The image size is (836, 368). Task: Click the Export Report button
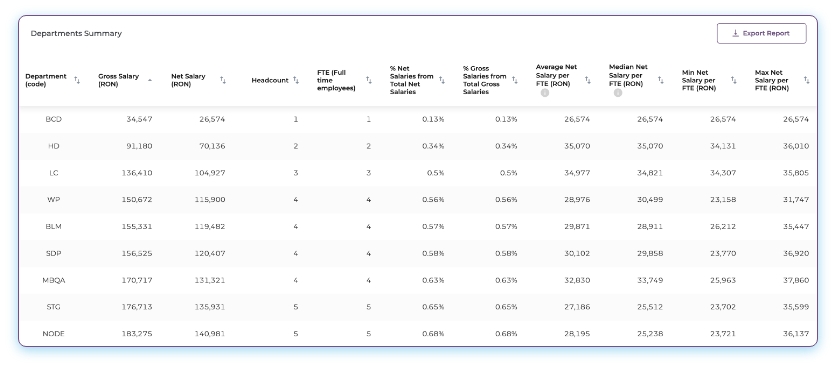tap(761, 33)
